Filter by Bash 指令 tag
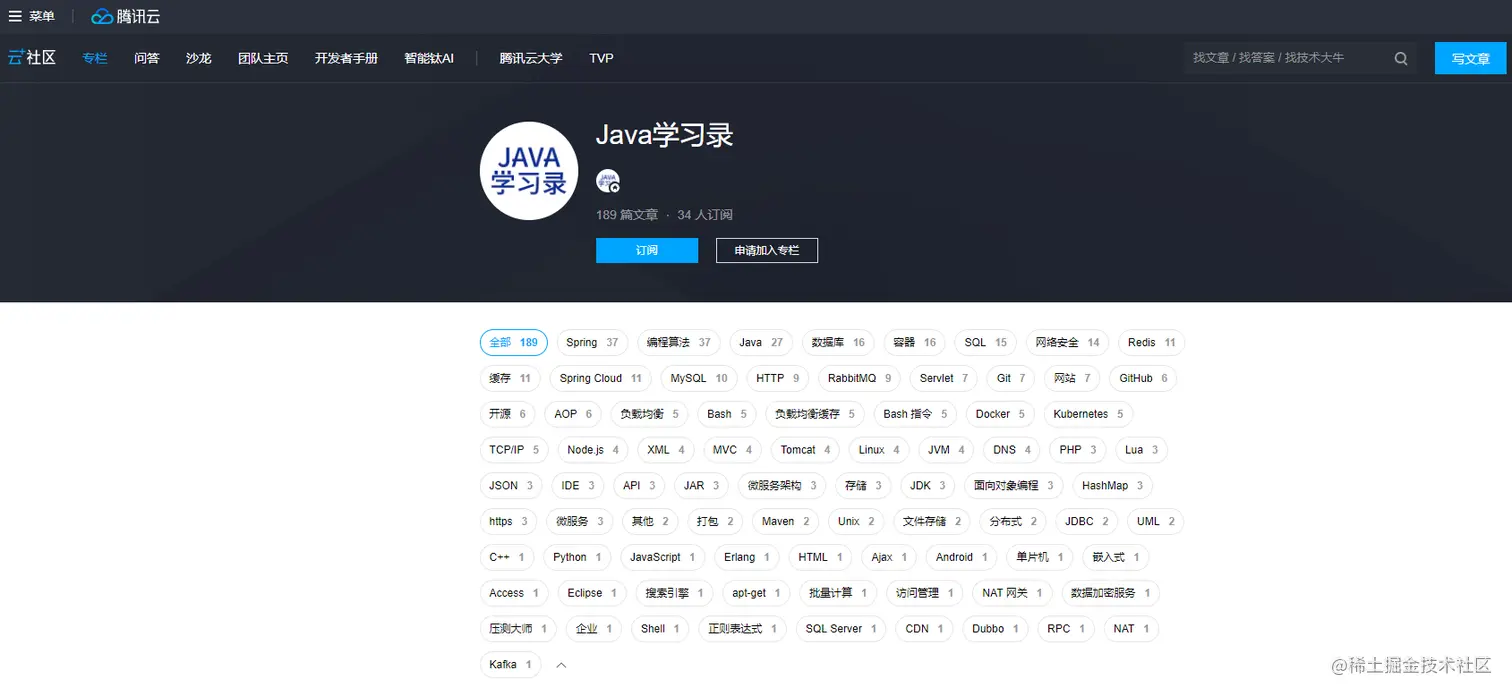The height and width of the screenshot is (696, 1512). 916,414
